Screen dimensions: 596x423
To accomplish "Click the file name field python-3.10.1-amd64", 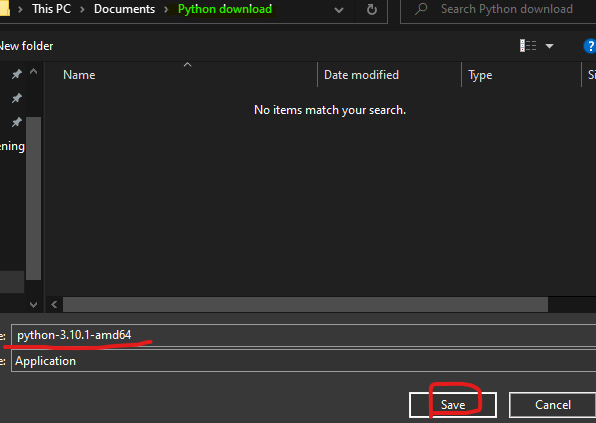I will pyautogui.click(x=303, y=335).
